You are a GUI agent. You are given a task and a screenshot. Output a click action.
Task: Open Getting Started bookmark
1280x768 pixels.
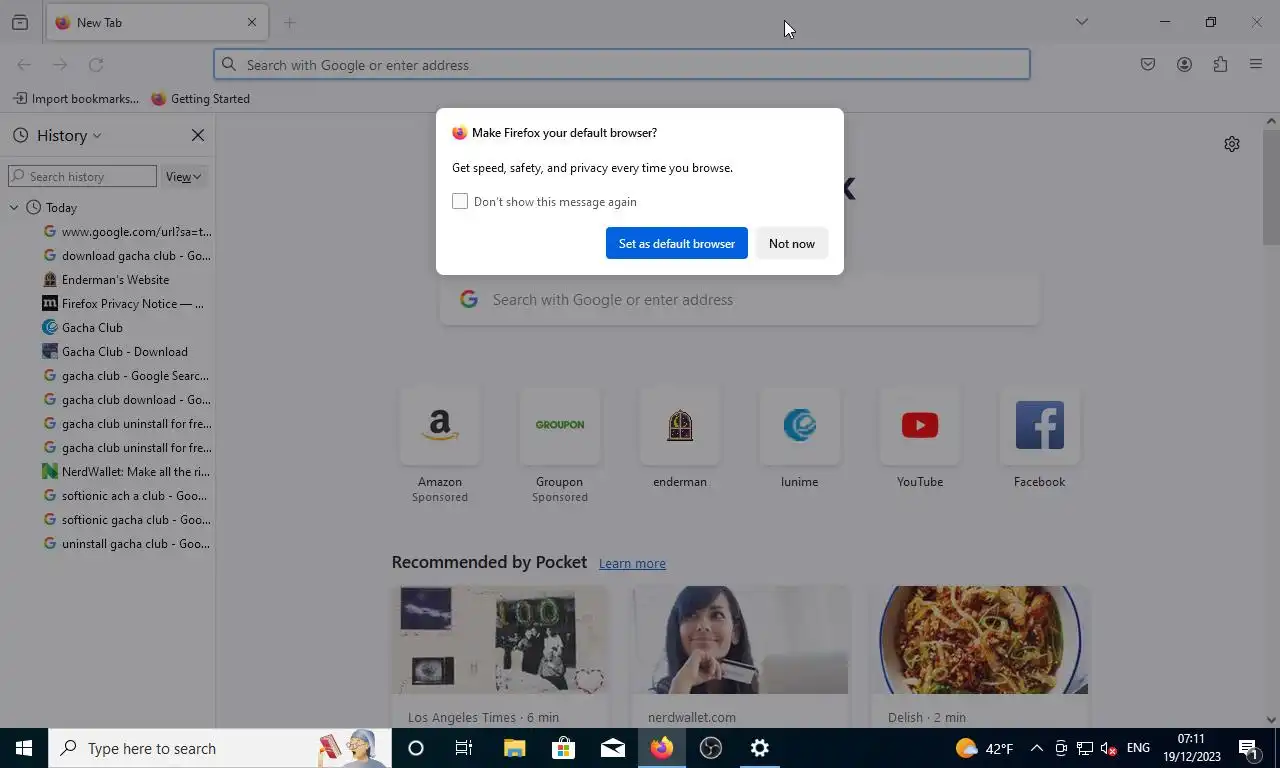tap(200, 99)
